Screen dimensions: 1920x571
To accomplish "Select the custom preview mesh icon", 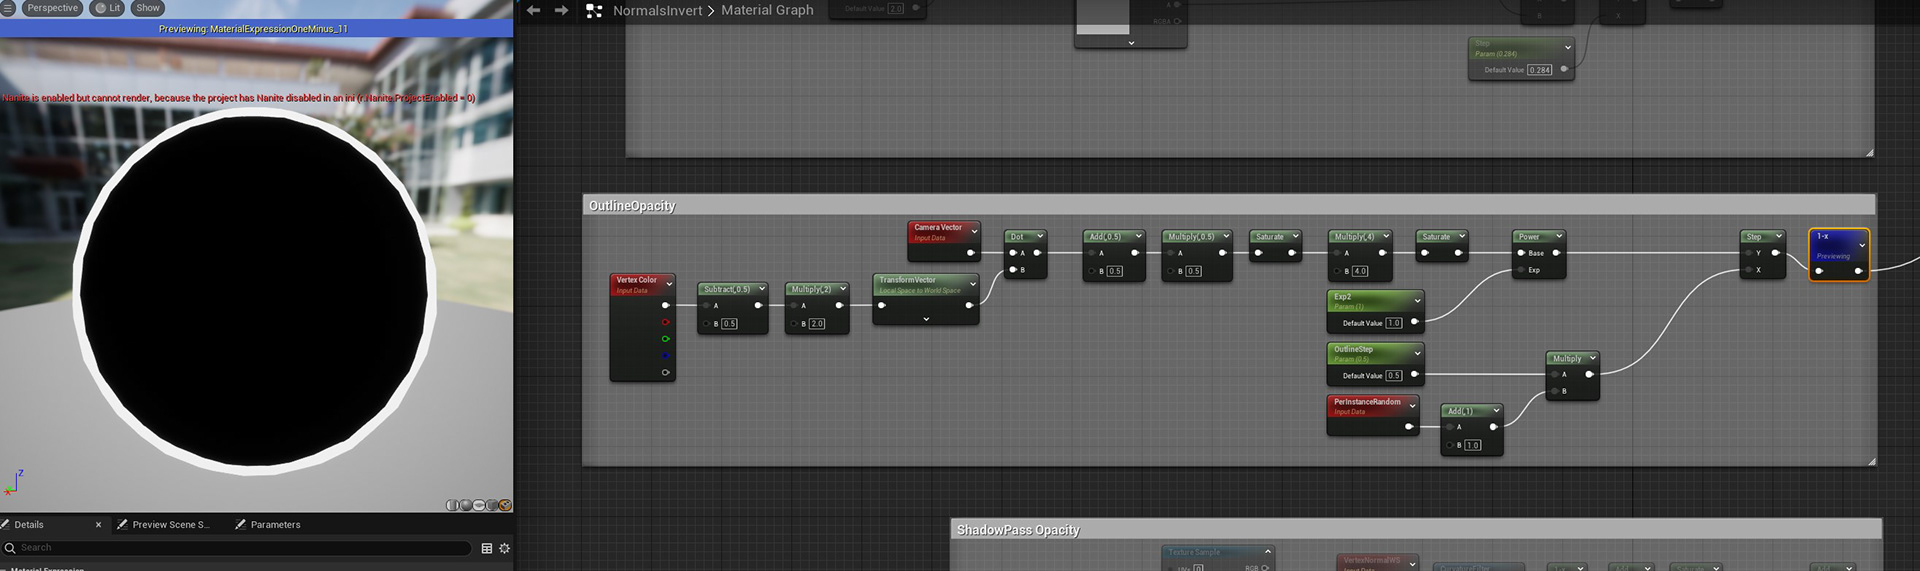I will [505, 505].
